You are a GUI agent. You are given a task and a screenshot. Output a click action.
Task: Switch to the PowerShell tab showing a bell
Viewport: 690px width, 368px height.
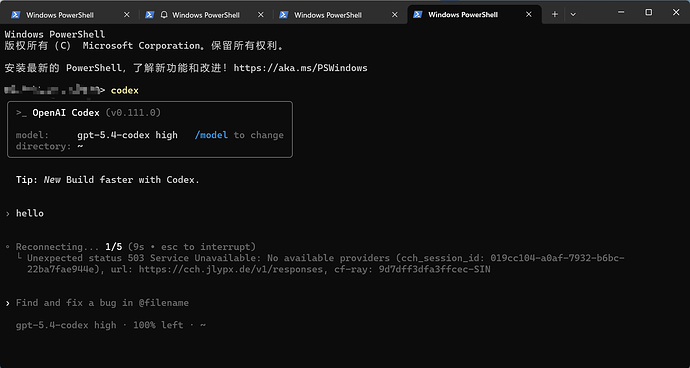tap(206, 15)
